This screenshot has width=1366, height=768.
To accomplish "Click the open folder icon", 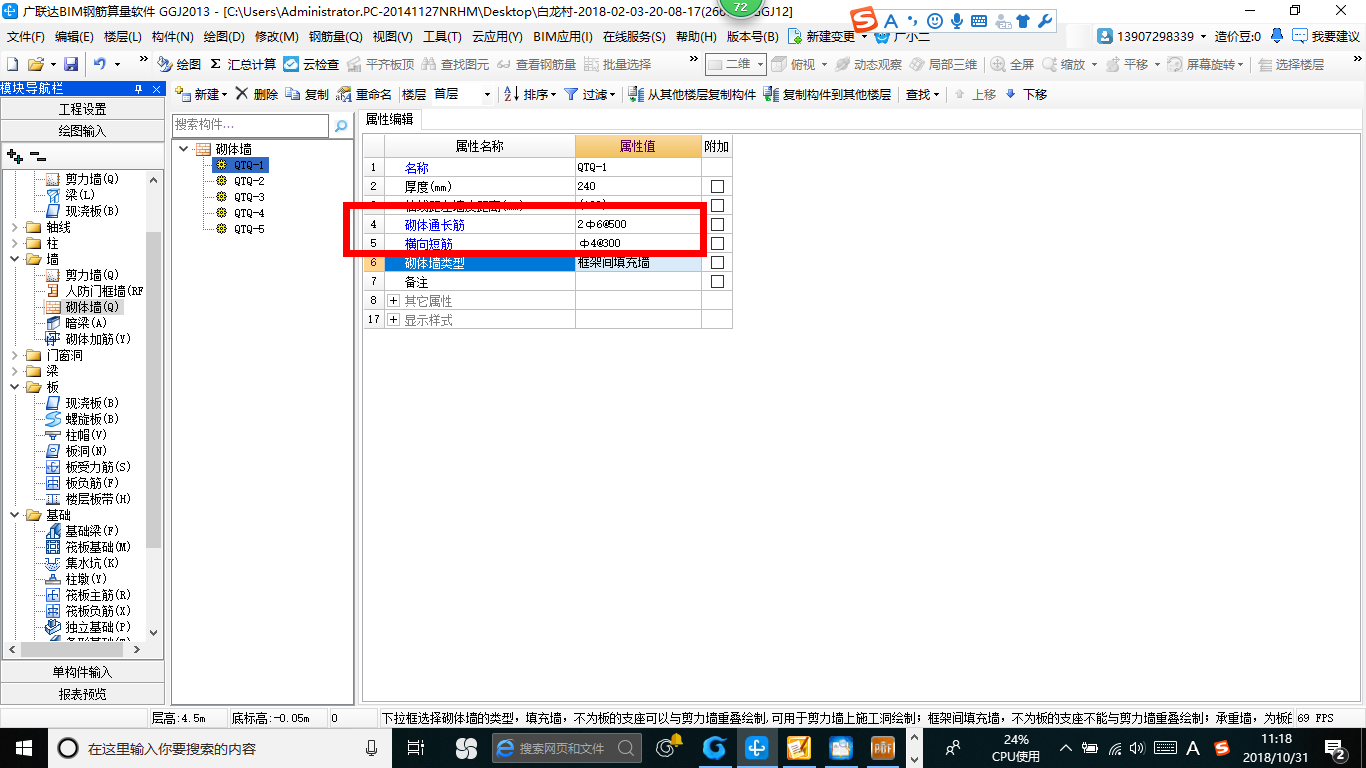I will point(36,64).
